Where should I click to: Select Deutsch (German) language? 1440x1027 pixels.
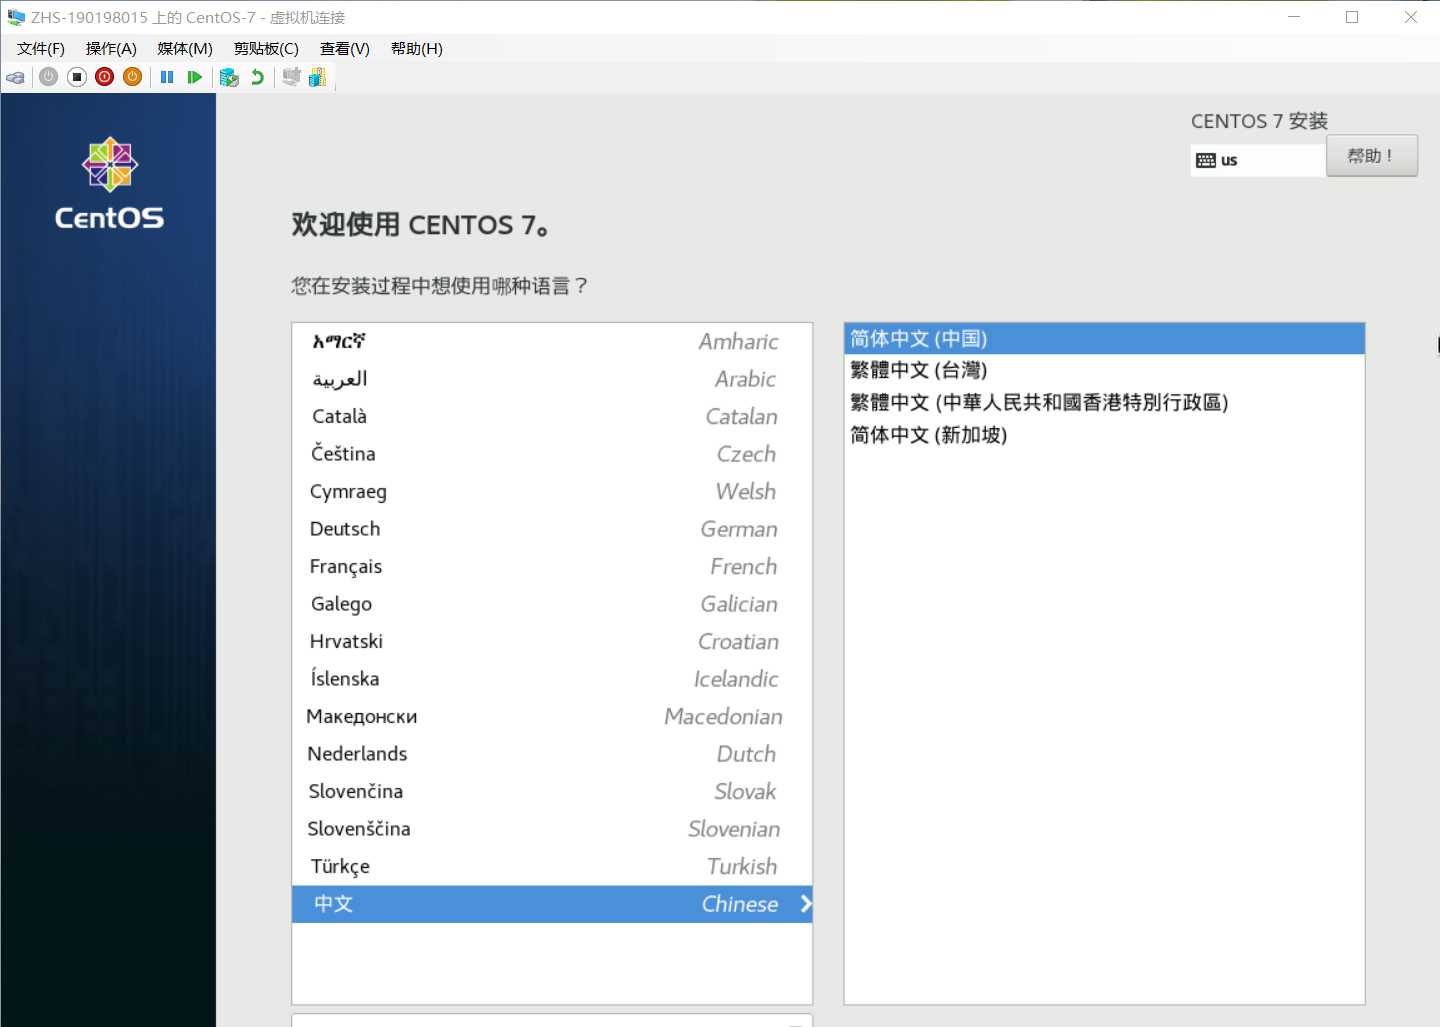pyautogui.click(x=552, y=529)
